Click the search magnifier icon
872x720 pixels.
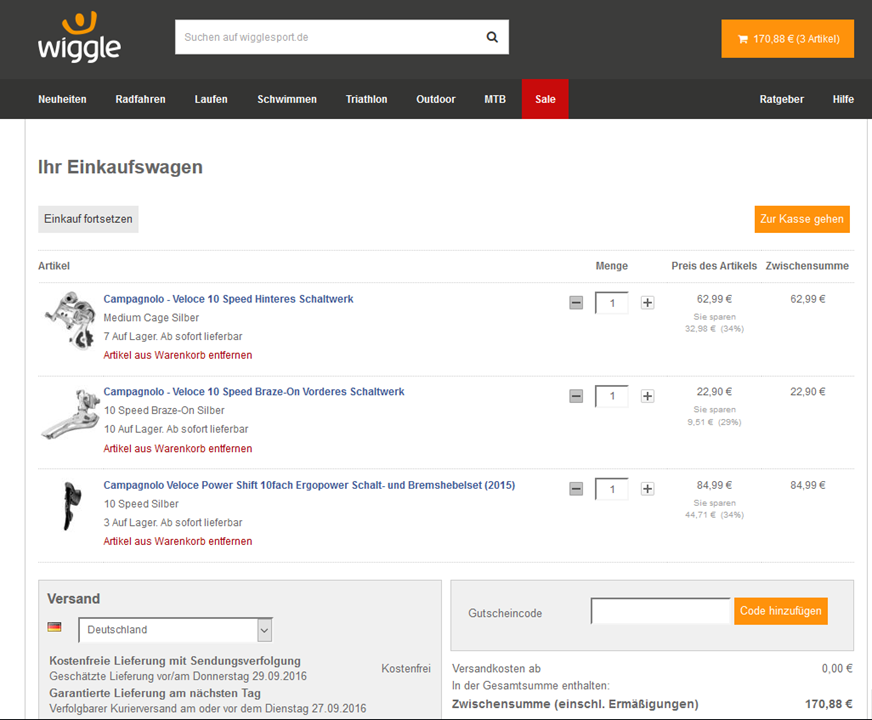pos(492,38)
